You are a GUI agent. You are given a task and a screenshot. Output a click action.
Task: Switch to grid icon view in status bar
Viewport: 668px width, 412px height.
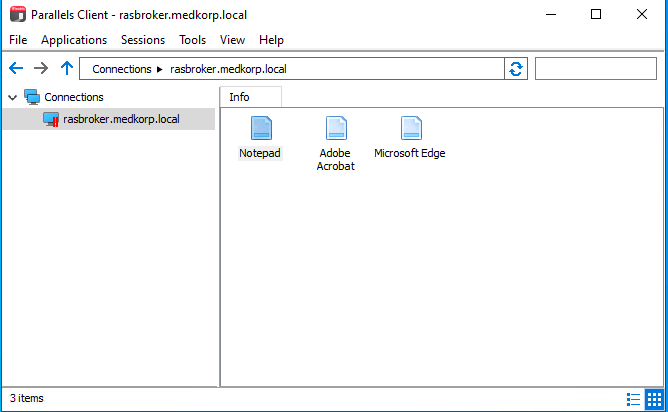click(x=654, y=399)
